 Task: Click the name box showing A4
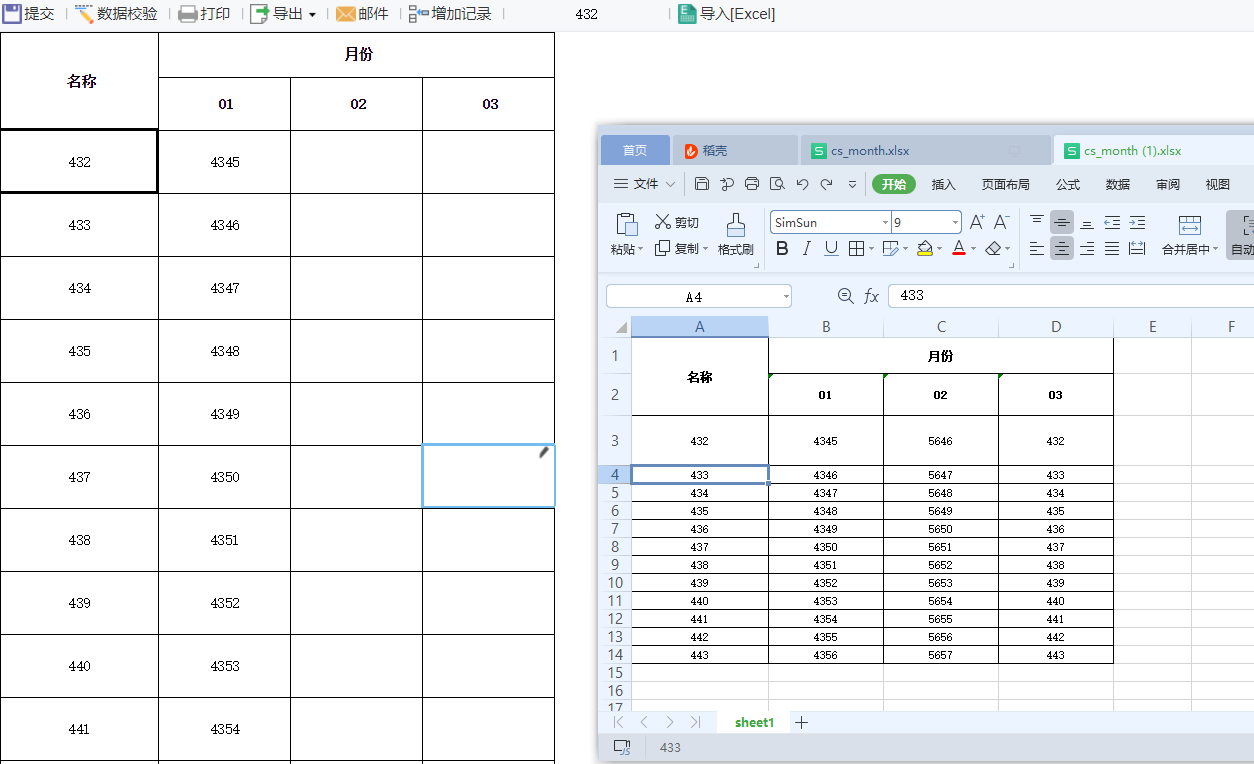pyautogui.click(x=698, y=296)
